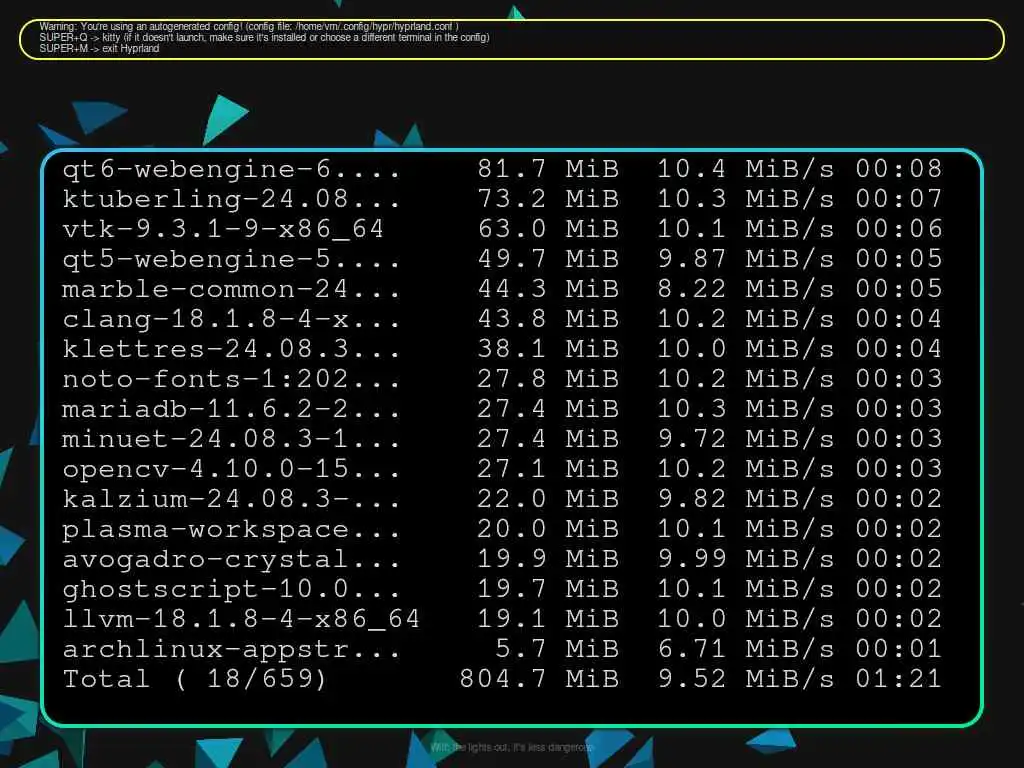This screenshot has width=1024, height=768.
Task: Click the 27.8 MiB size for noto-fonts
Action: pos(548,379)
